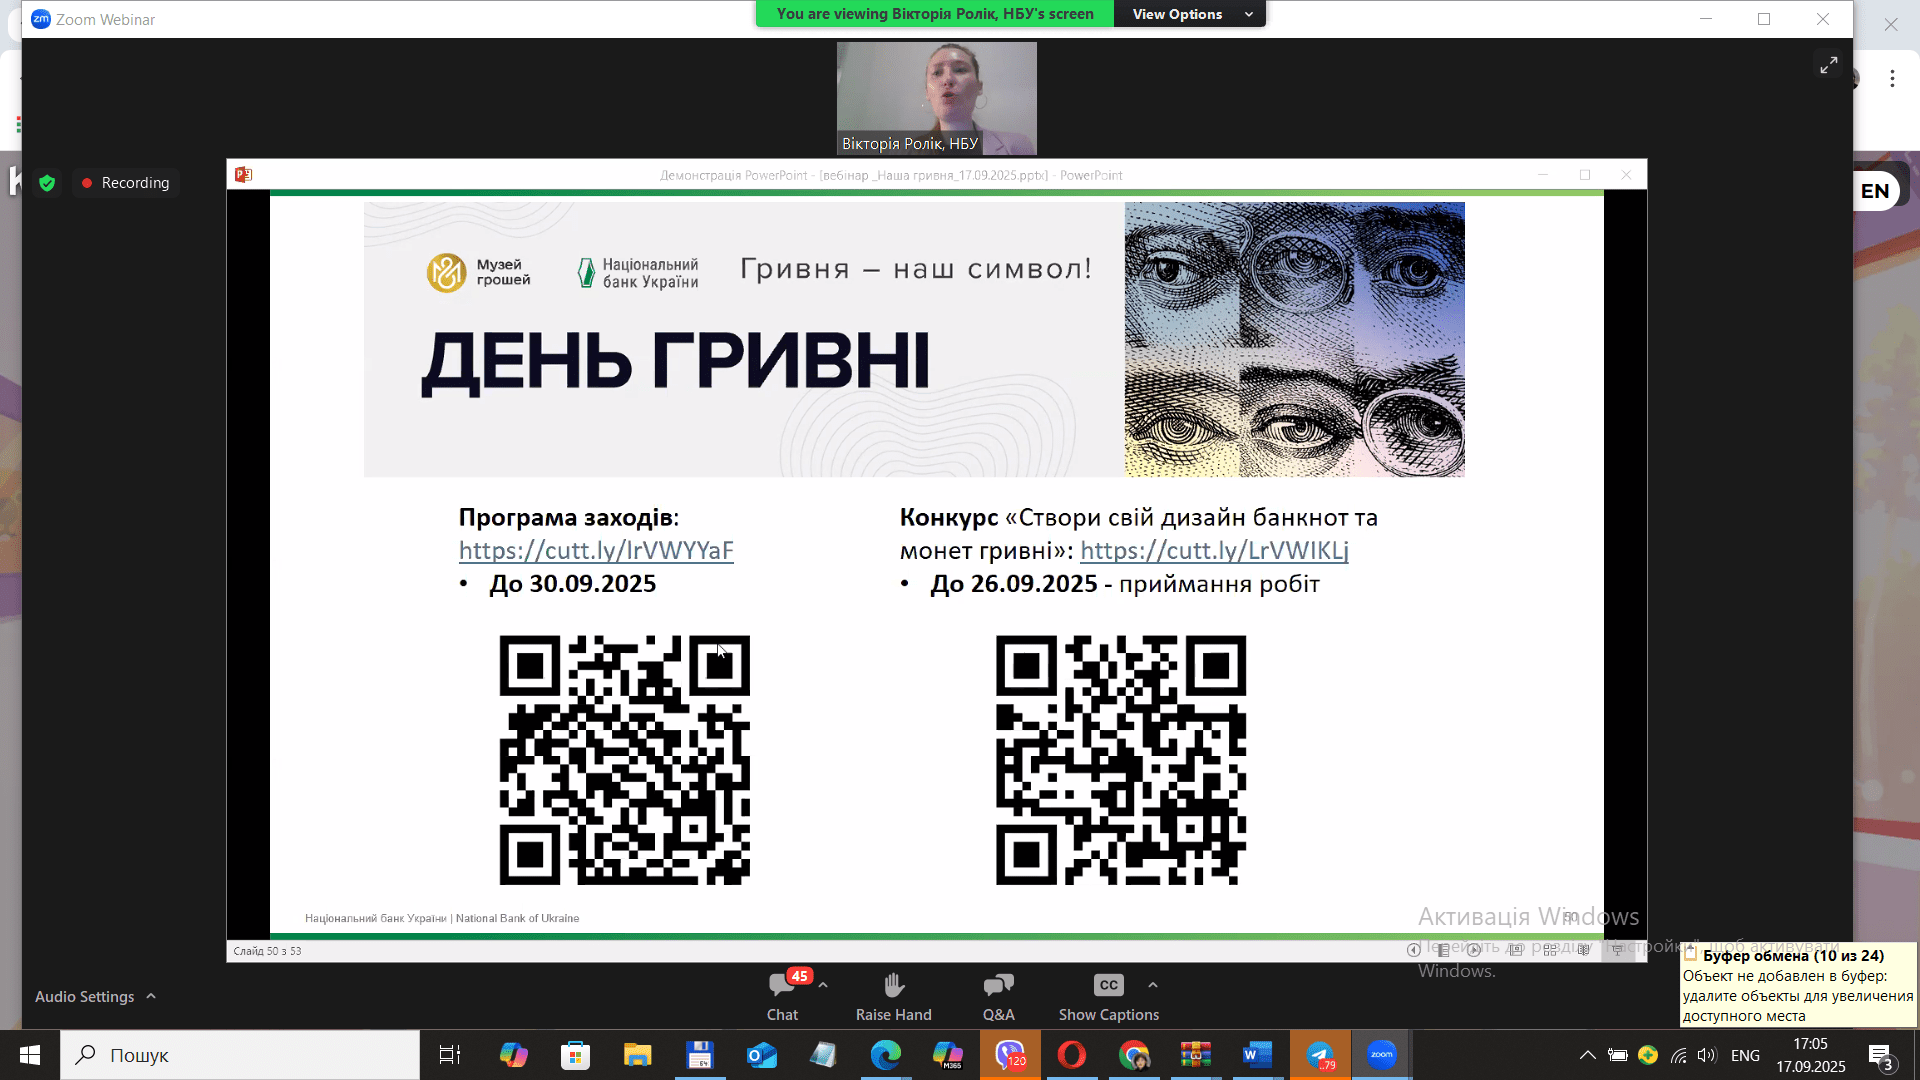Open the https://cutt.ly/LrVWIKLj contest link
1920x1080 pixels.
[x=1214, y=550]
